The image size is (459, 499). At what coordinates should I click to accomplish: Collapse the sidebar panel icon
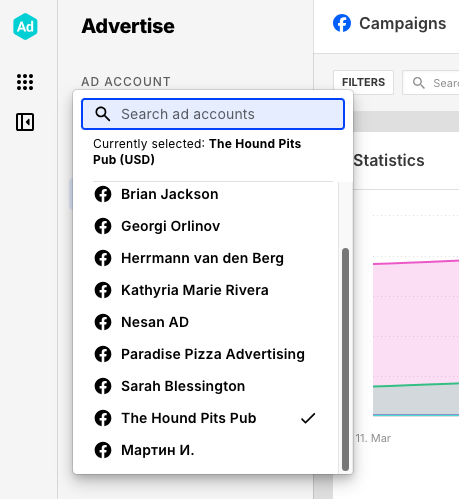[25, 122]
